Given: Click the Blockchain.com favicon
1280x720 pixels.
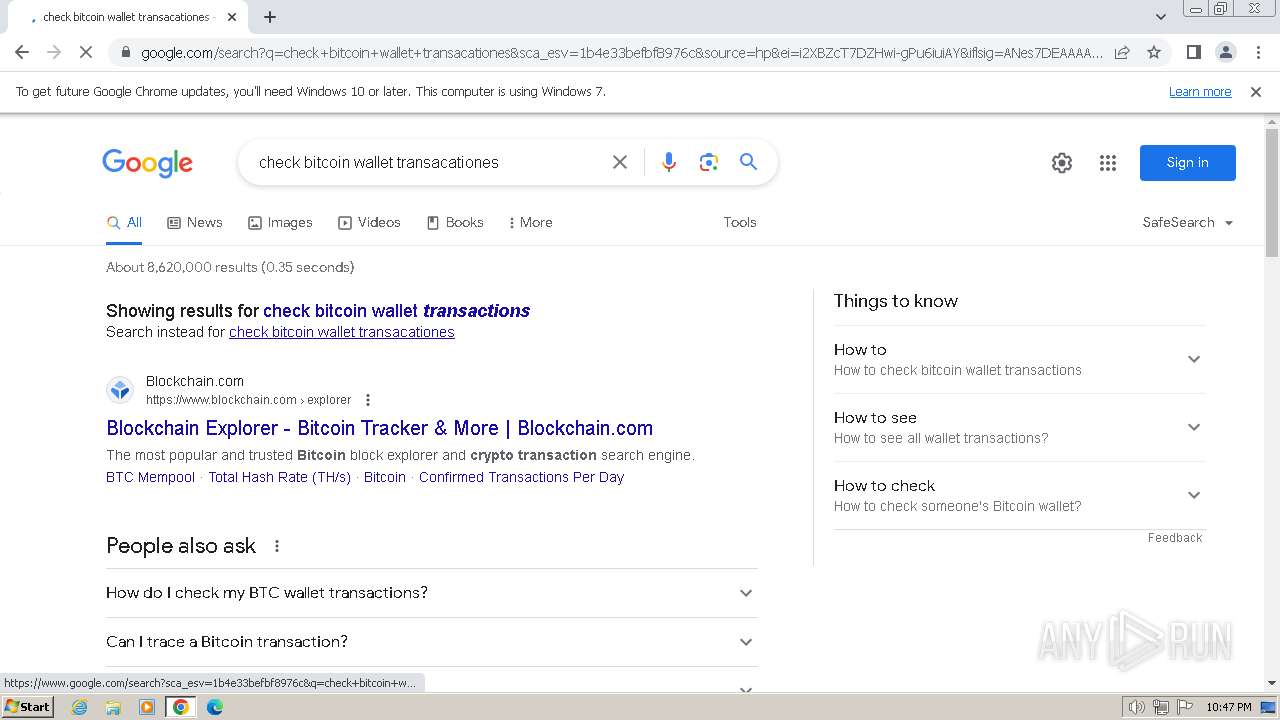Looking at the screenshot, I should click(120, 390).
